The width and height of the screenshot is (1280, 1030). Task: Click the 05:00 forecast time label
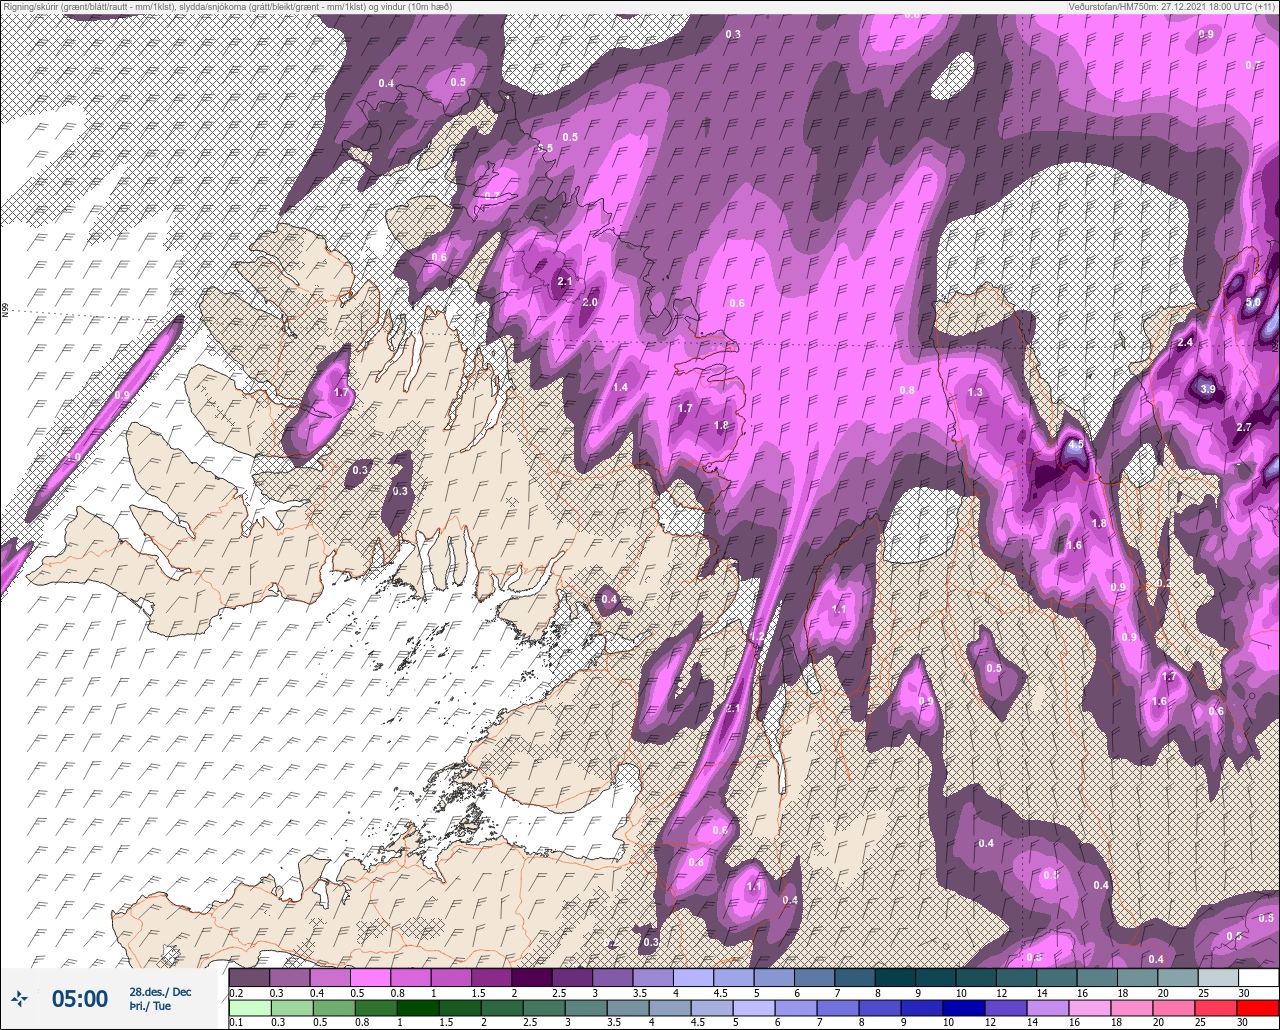pyautogui.click(x=80, y=998)
